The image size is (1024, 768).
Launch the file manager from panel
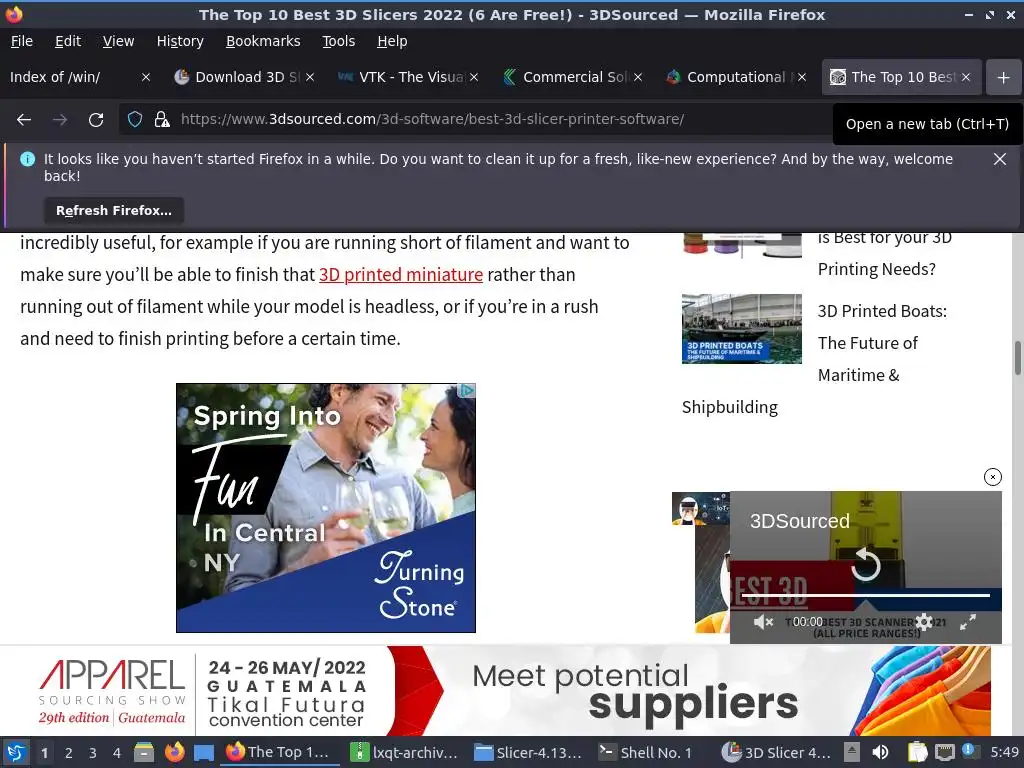click(x=144, y=752)
